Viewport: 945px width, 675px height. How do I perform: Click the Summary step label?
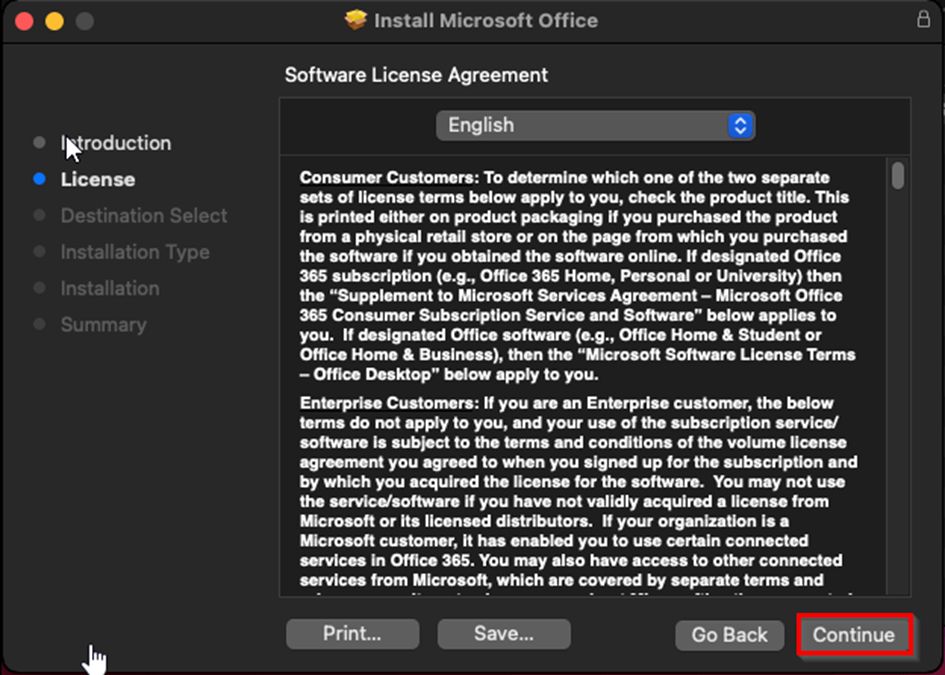point(104,325)
